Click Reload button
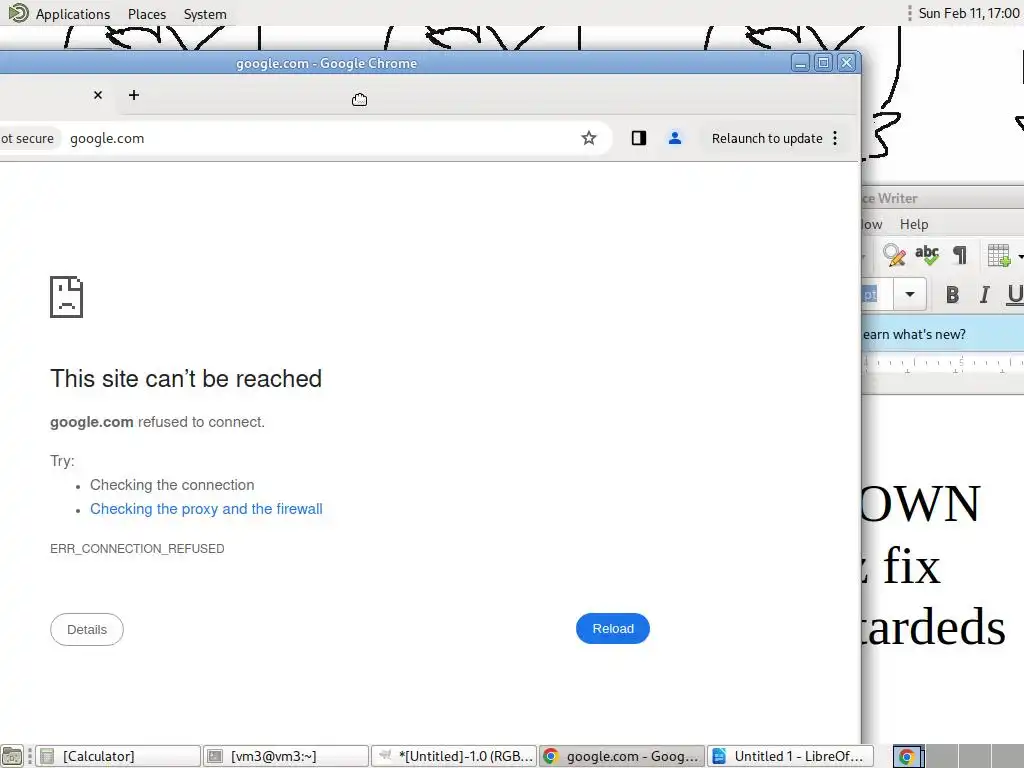The width and height of the screenshot is (1024, 768). pyautogui.click(x=613, y=628)
